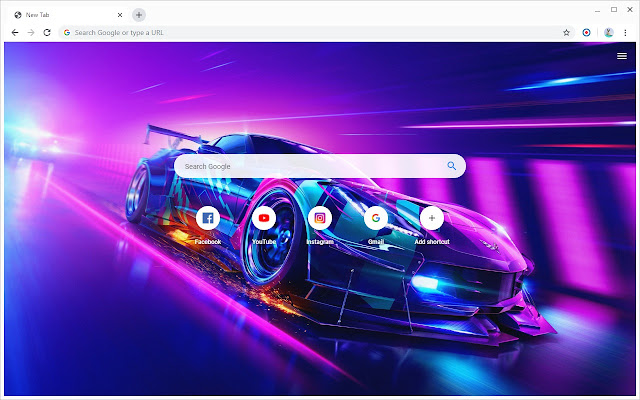Go back using the browser back arrow
The height and width of the screenshot is (400, 640).
15,32
